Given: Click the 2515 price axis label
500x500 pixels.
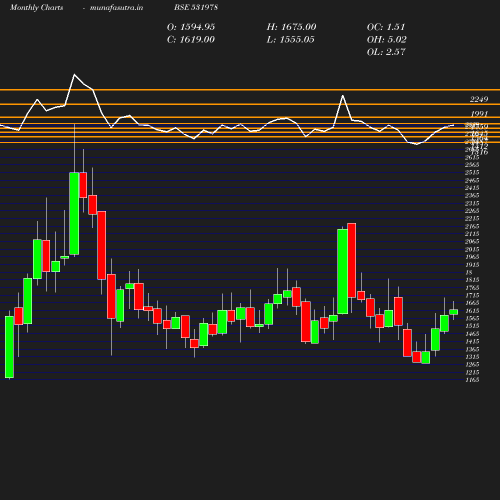Looking at the screenshot, I should (472, 173).
